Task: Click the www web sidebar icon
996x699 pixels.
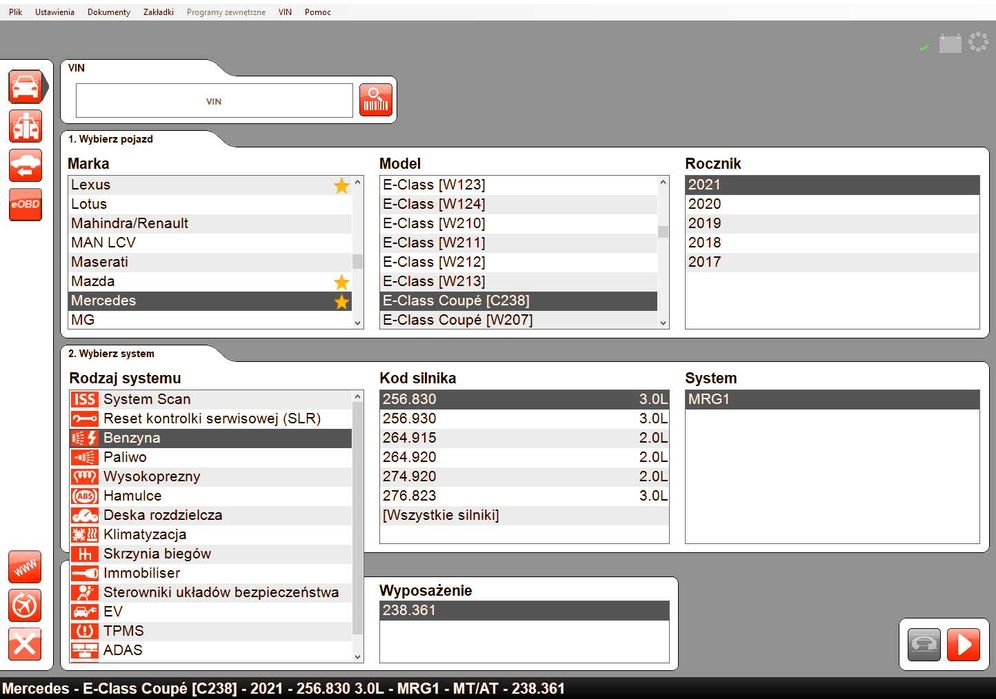Action: pyautogui.click(x=25, y=567)
